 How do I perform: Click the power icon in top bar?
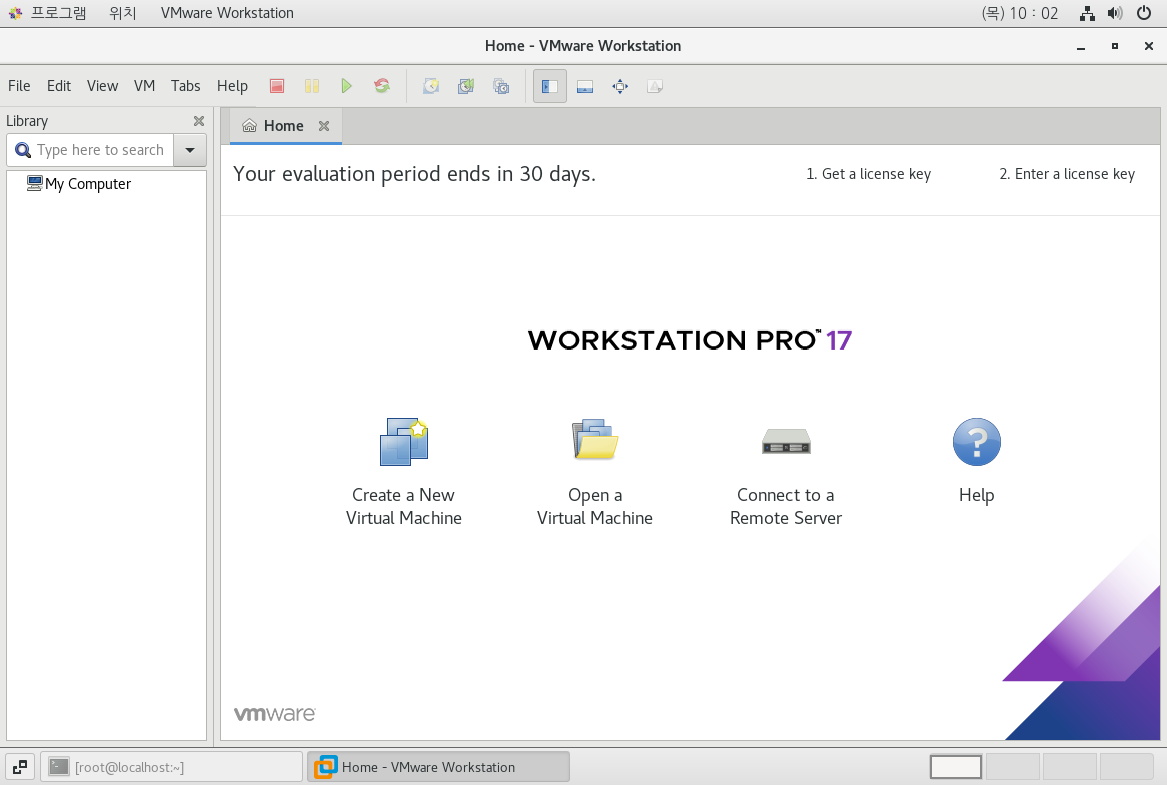1144,13
